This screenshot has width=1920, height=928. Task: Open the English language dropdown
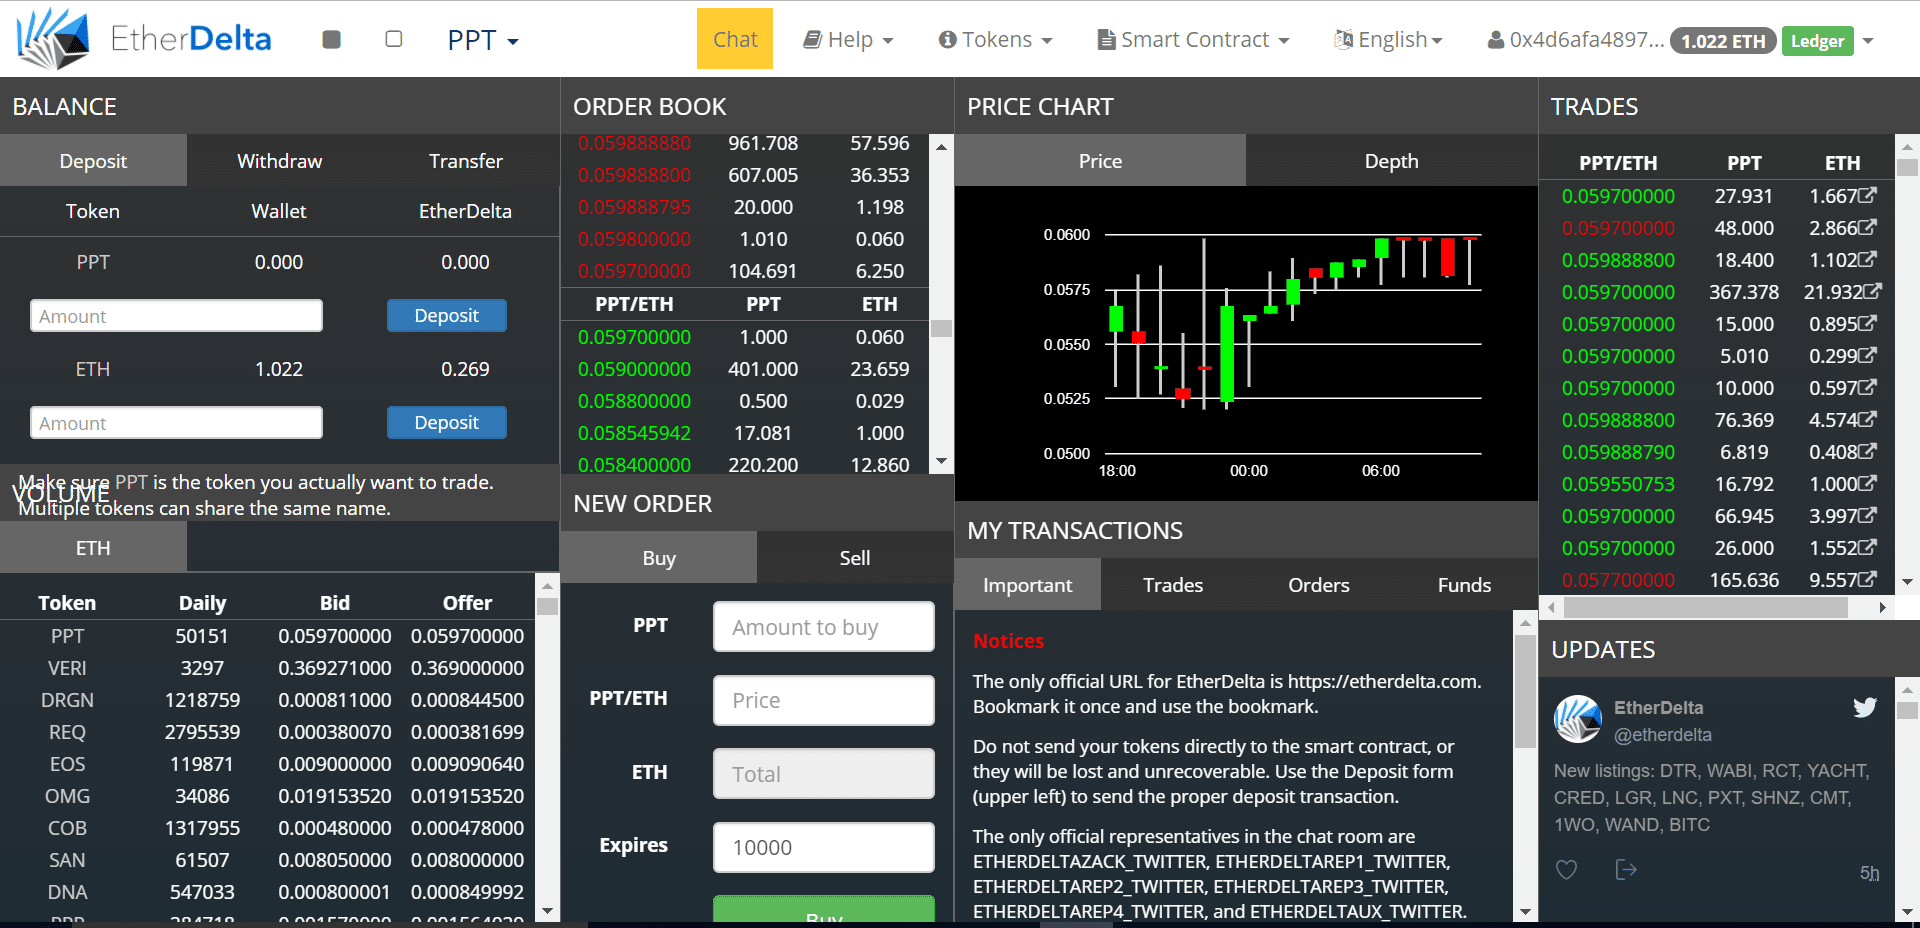[x=1389, y=40]
